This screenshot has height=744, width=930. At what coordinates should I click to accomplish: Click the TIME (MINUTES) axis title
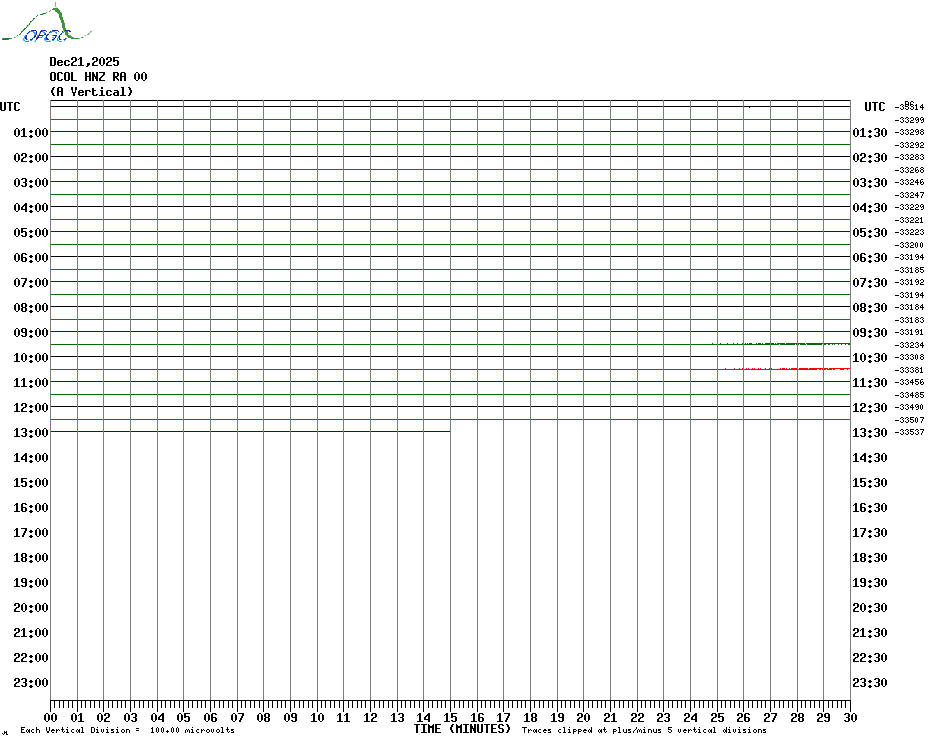point(462,729)
